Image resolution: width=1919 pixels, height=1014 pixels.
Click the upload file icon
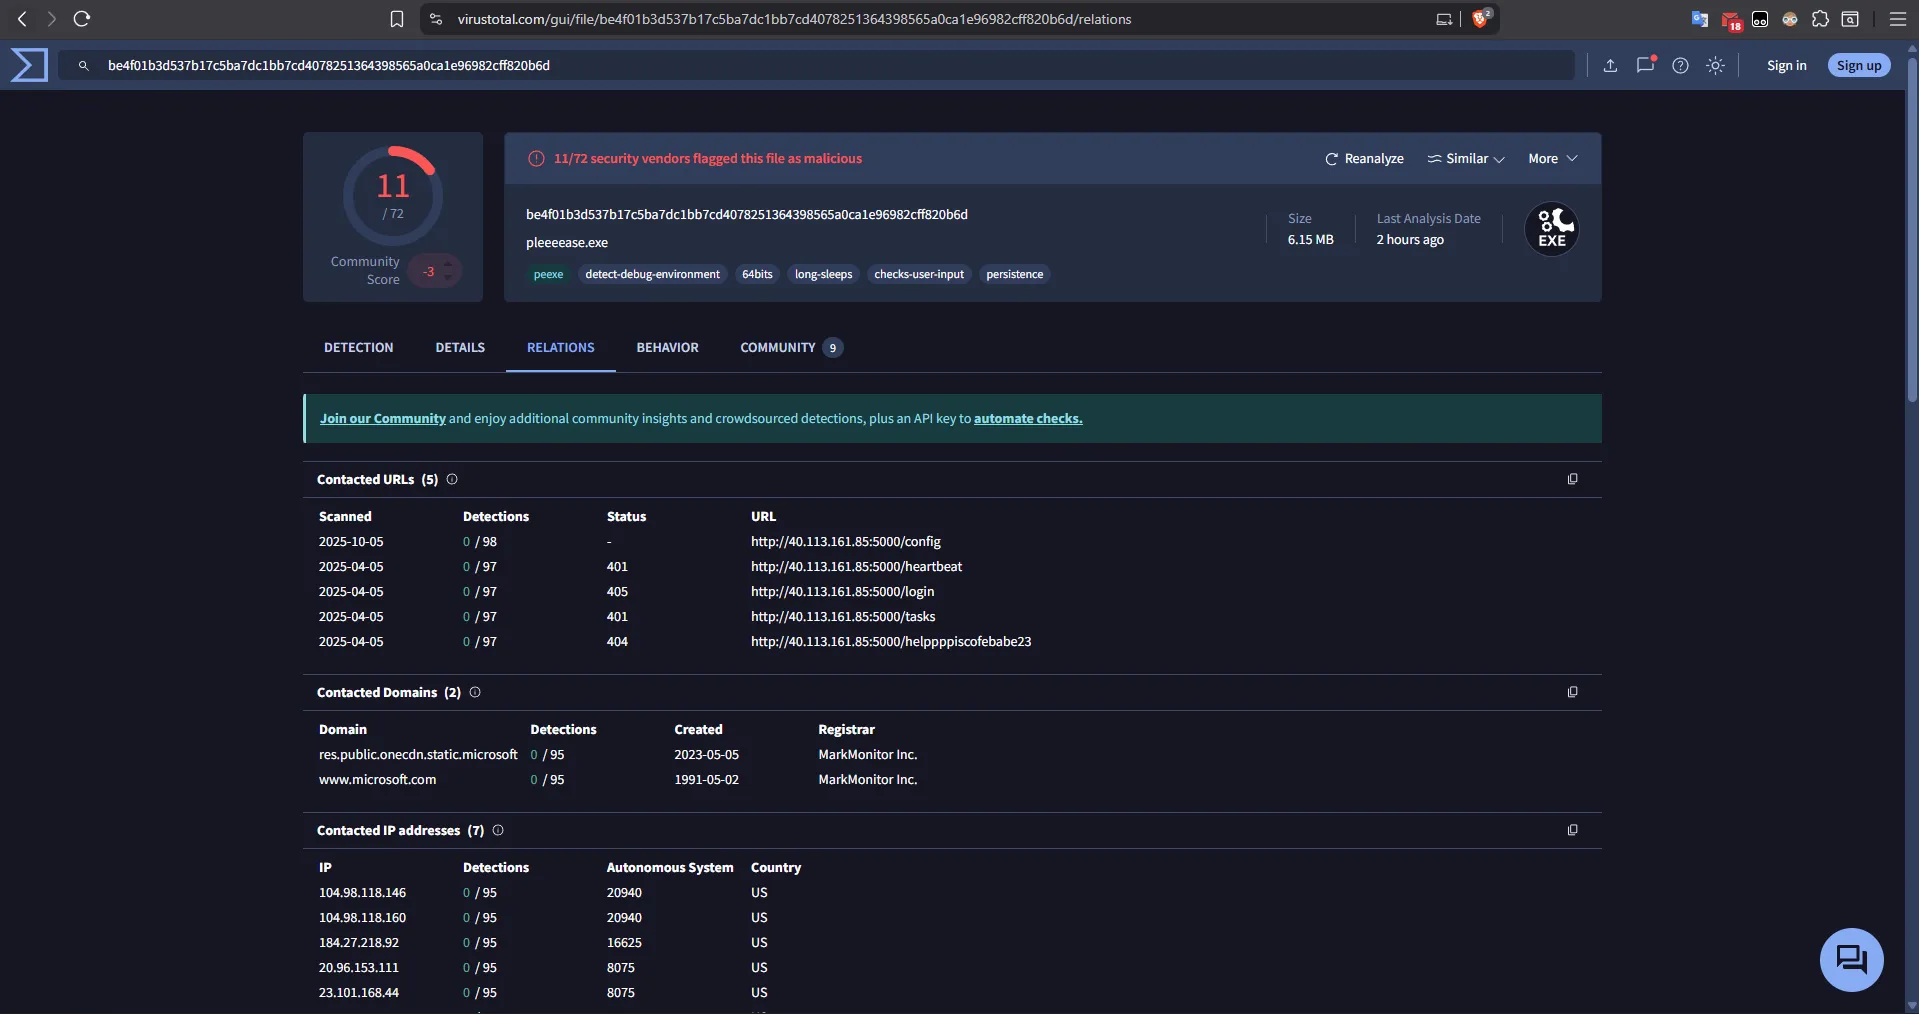[1610, 66]
